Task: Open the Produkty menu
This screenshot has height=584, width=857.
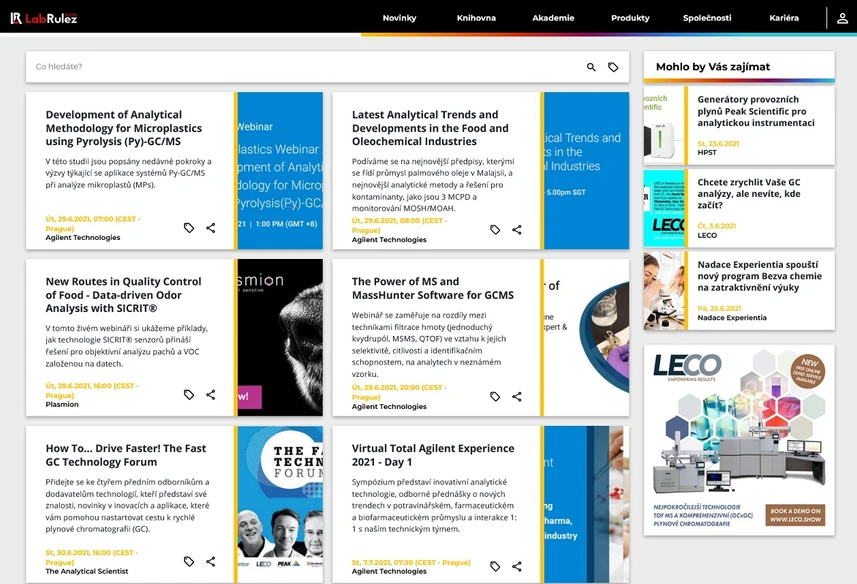Action: point(630,18)
